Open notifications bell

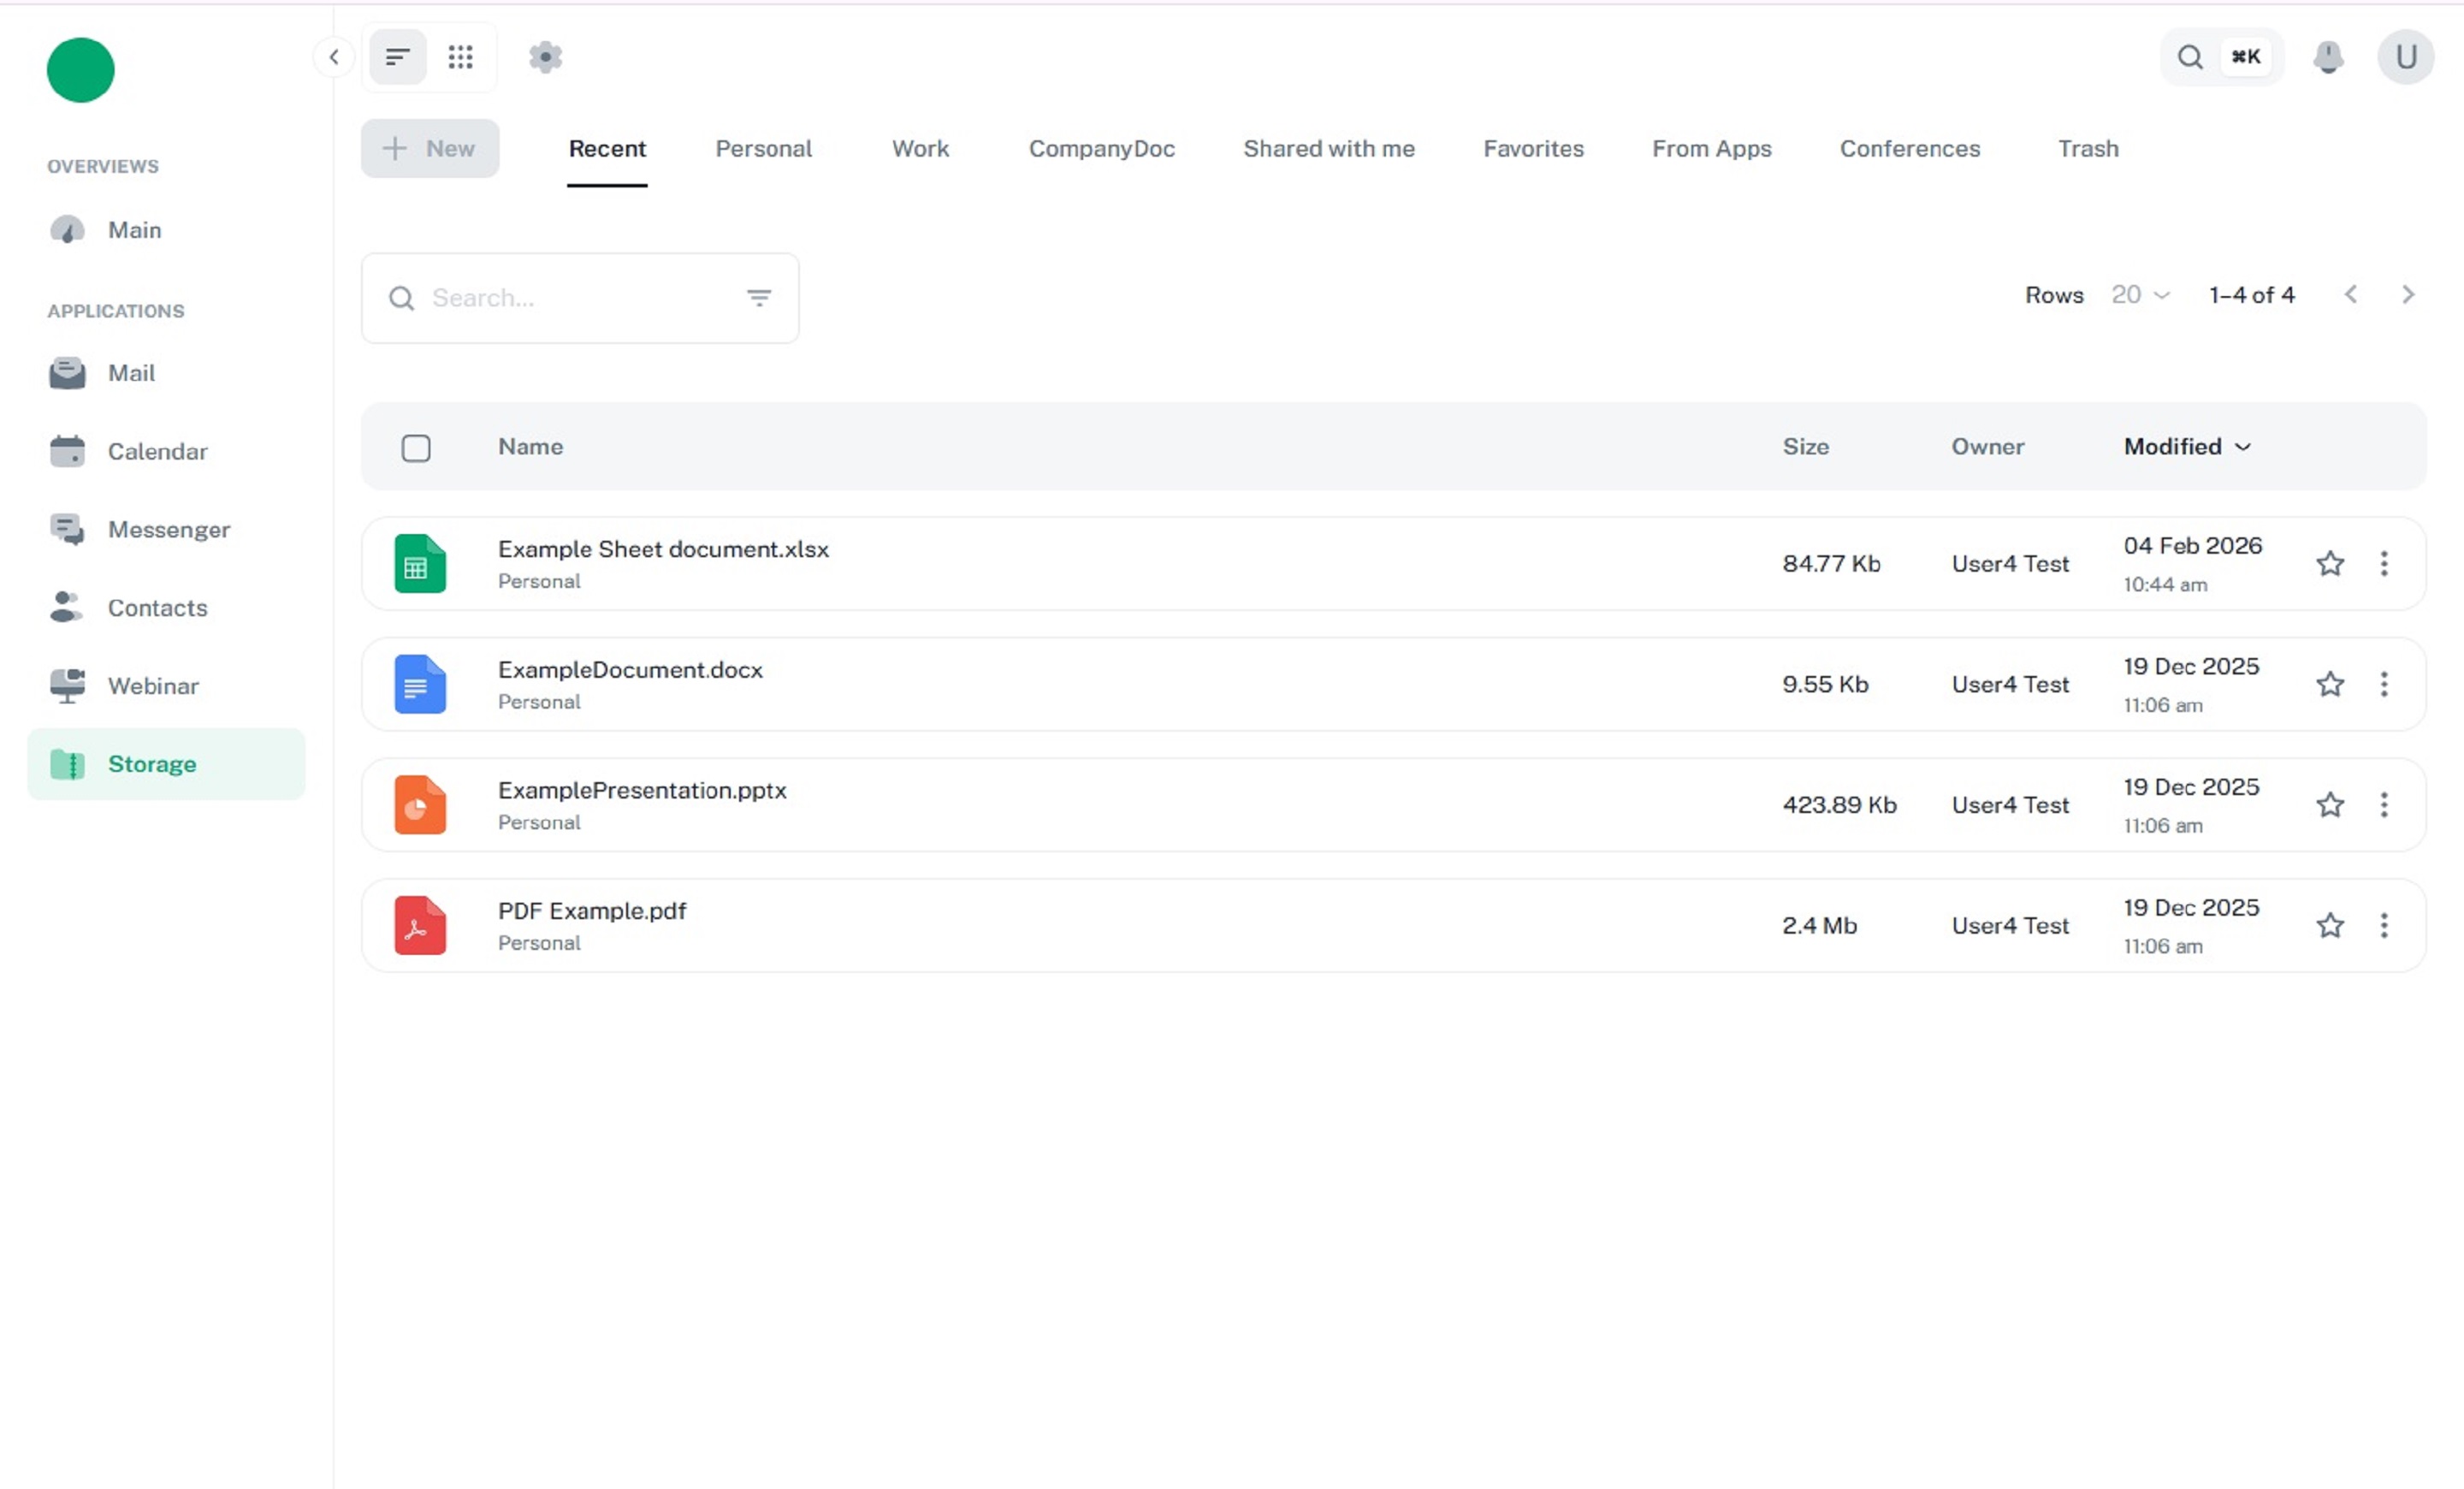point(2329,57)
